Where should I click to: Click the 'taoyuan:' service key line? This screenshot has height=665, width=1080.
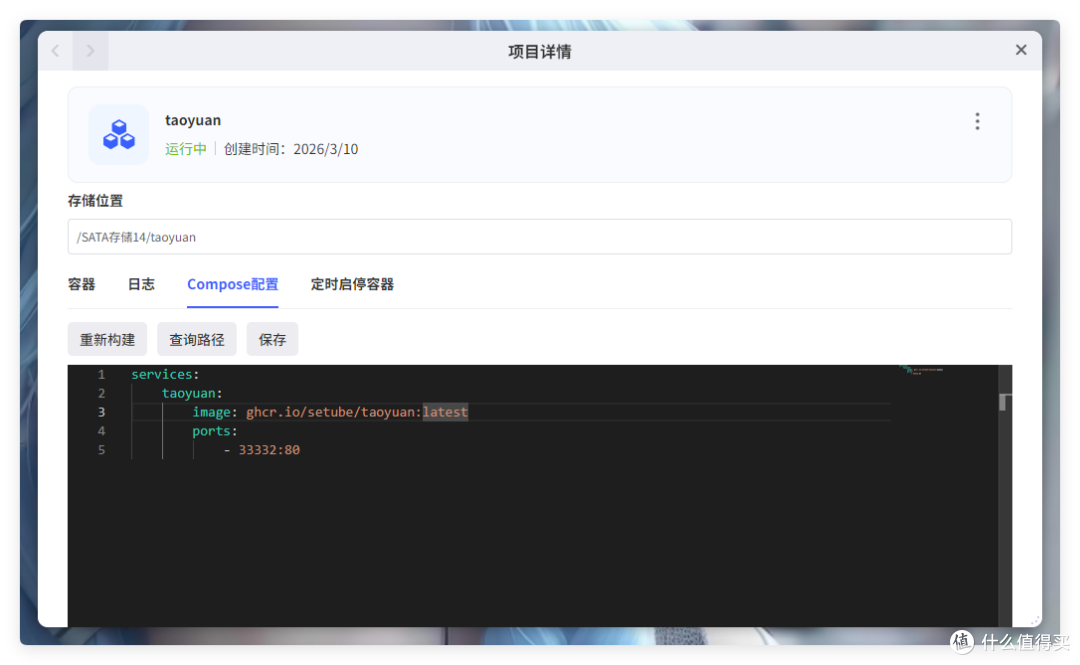pos(191,393)
